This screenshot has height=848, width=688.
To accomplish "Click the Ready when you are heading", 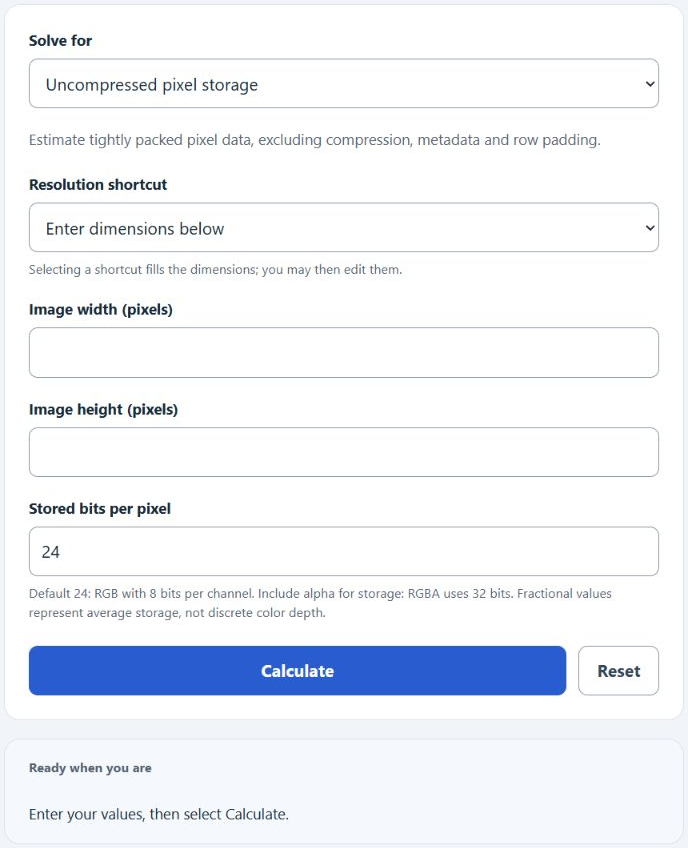I will pyautogui.click(x=90, y=767).
